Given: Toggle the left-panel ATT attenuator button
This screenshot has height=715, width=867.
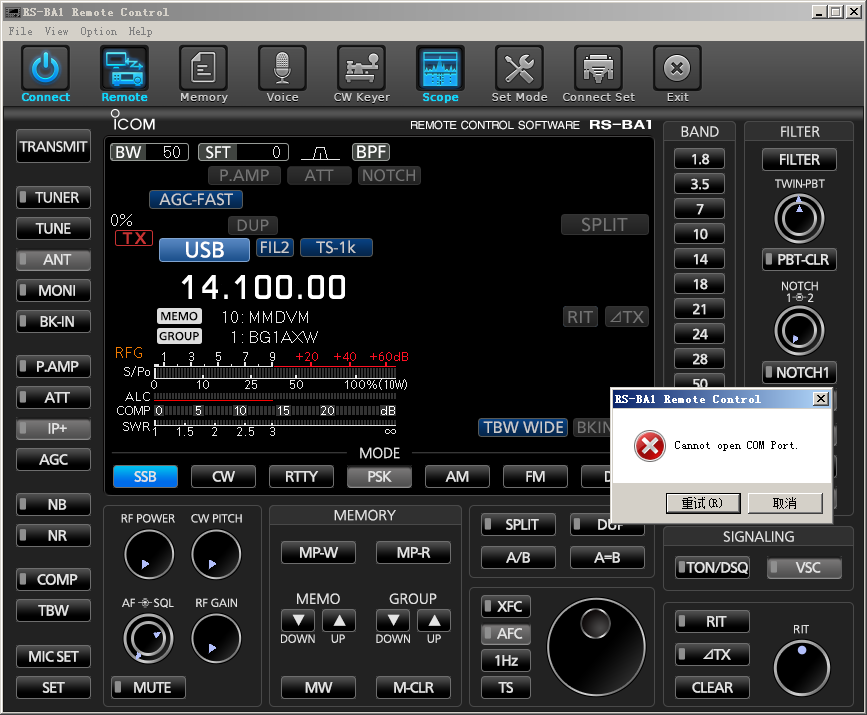Looking at the screenshot, I should [x=54, y=397].
